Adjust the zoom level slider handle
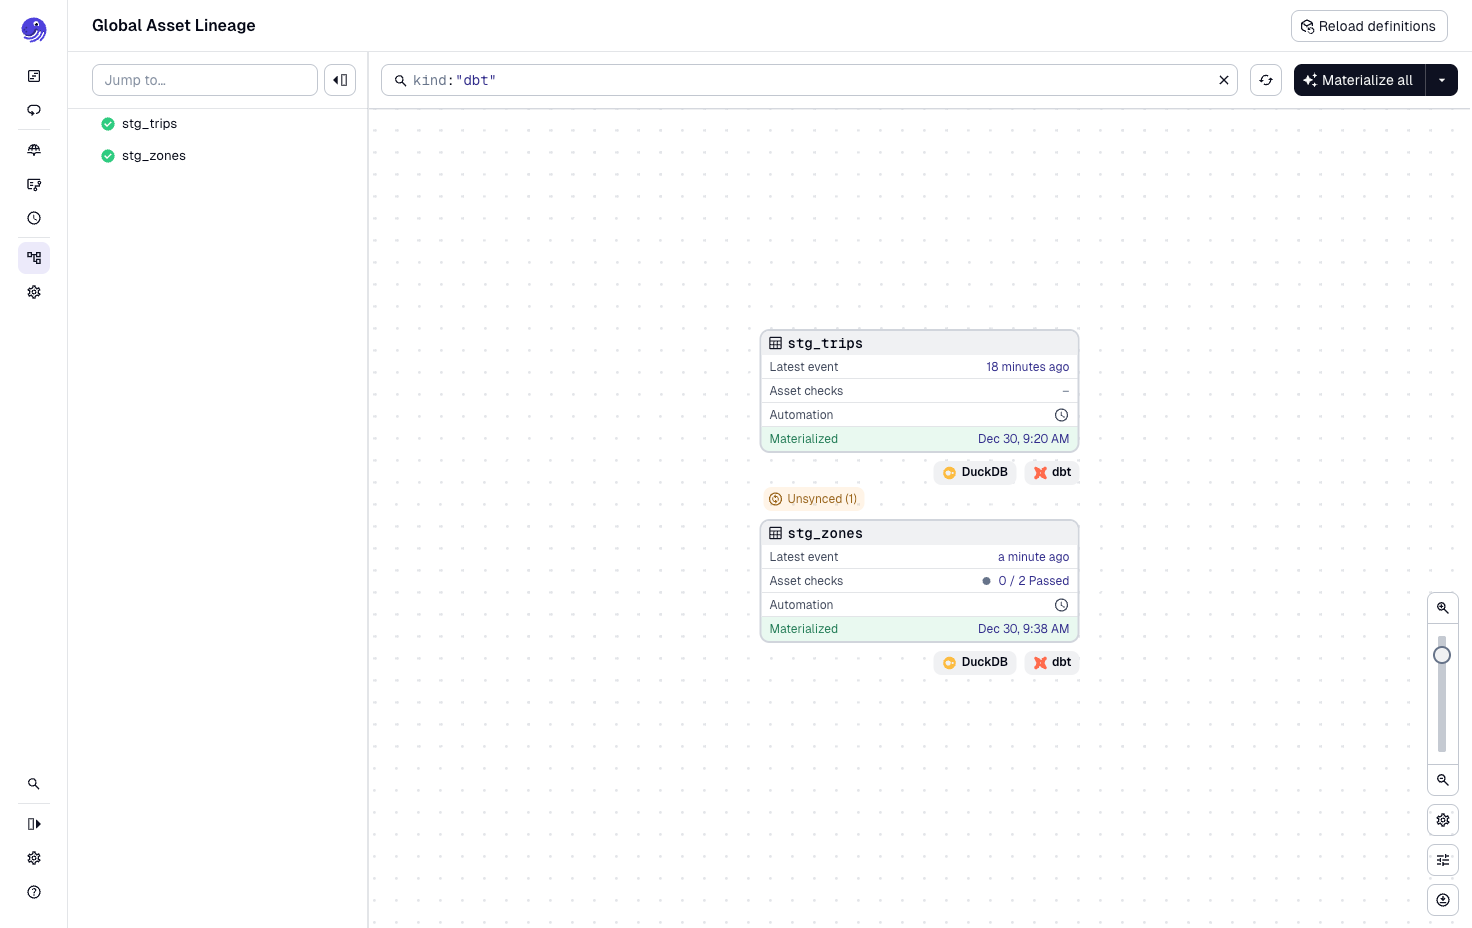The height and width of the screenshot is (928, 1472). coord(1442,655)
